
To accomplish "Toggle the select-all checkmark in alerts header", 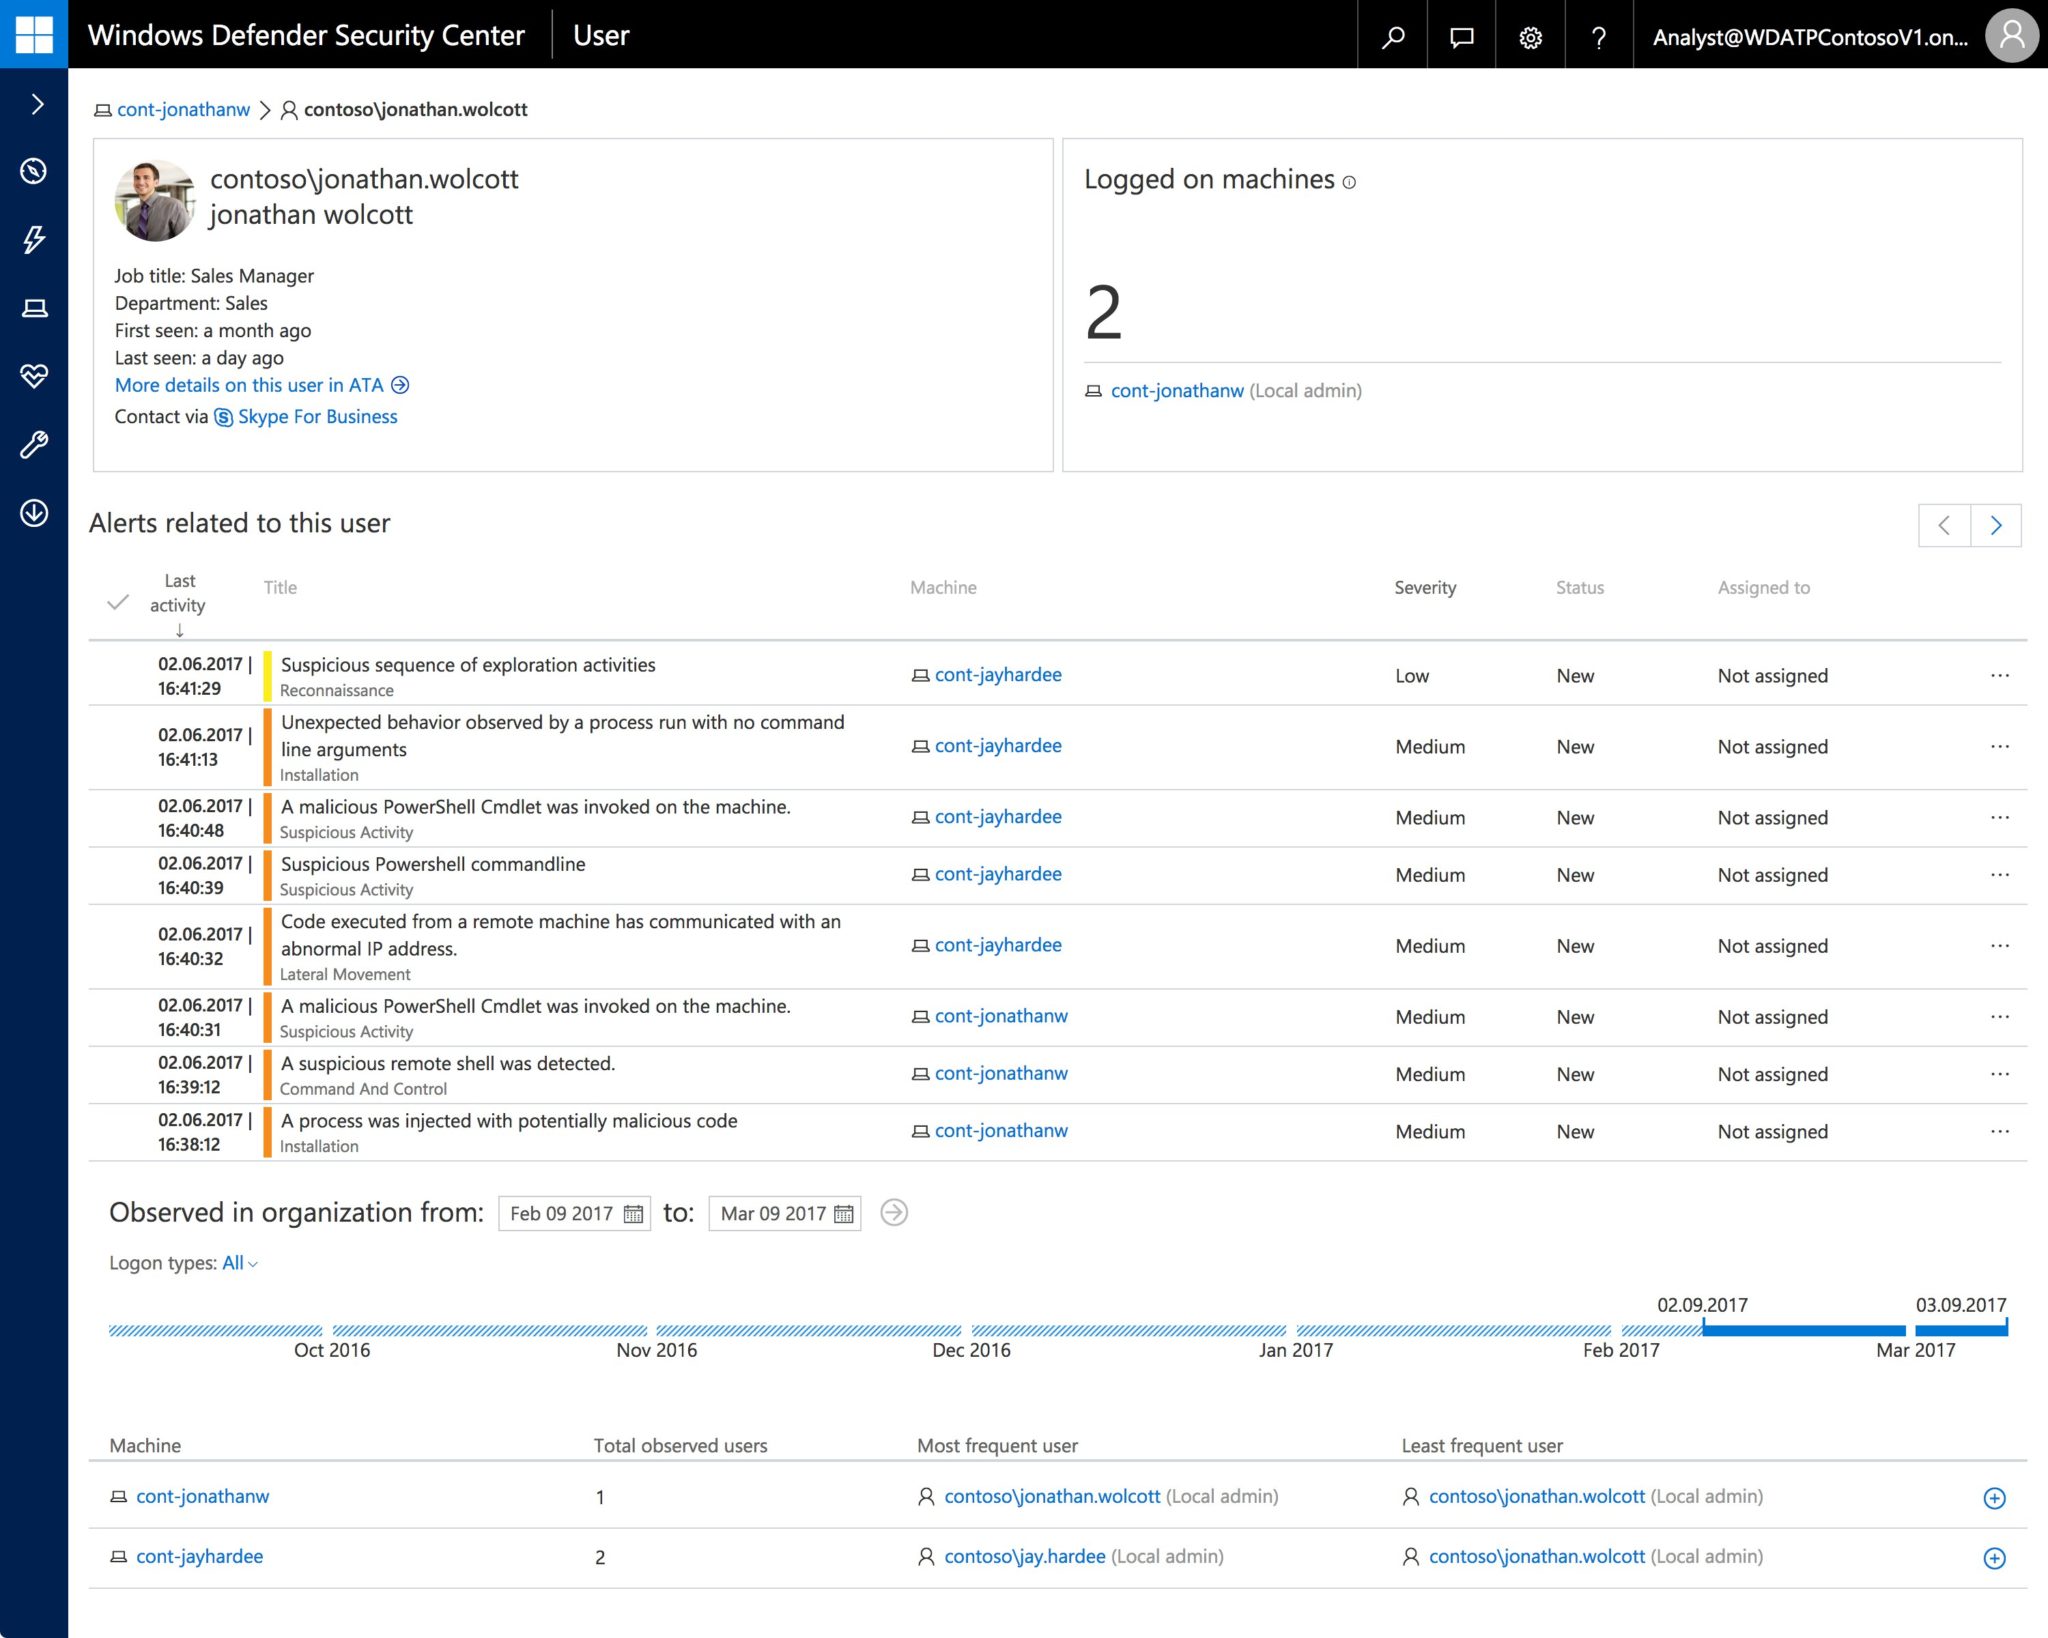I will [x=118, y=602].
